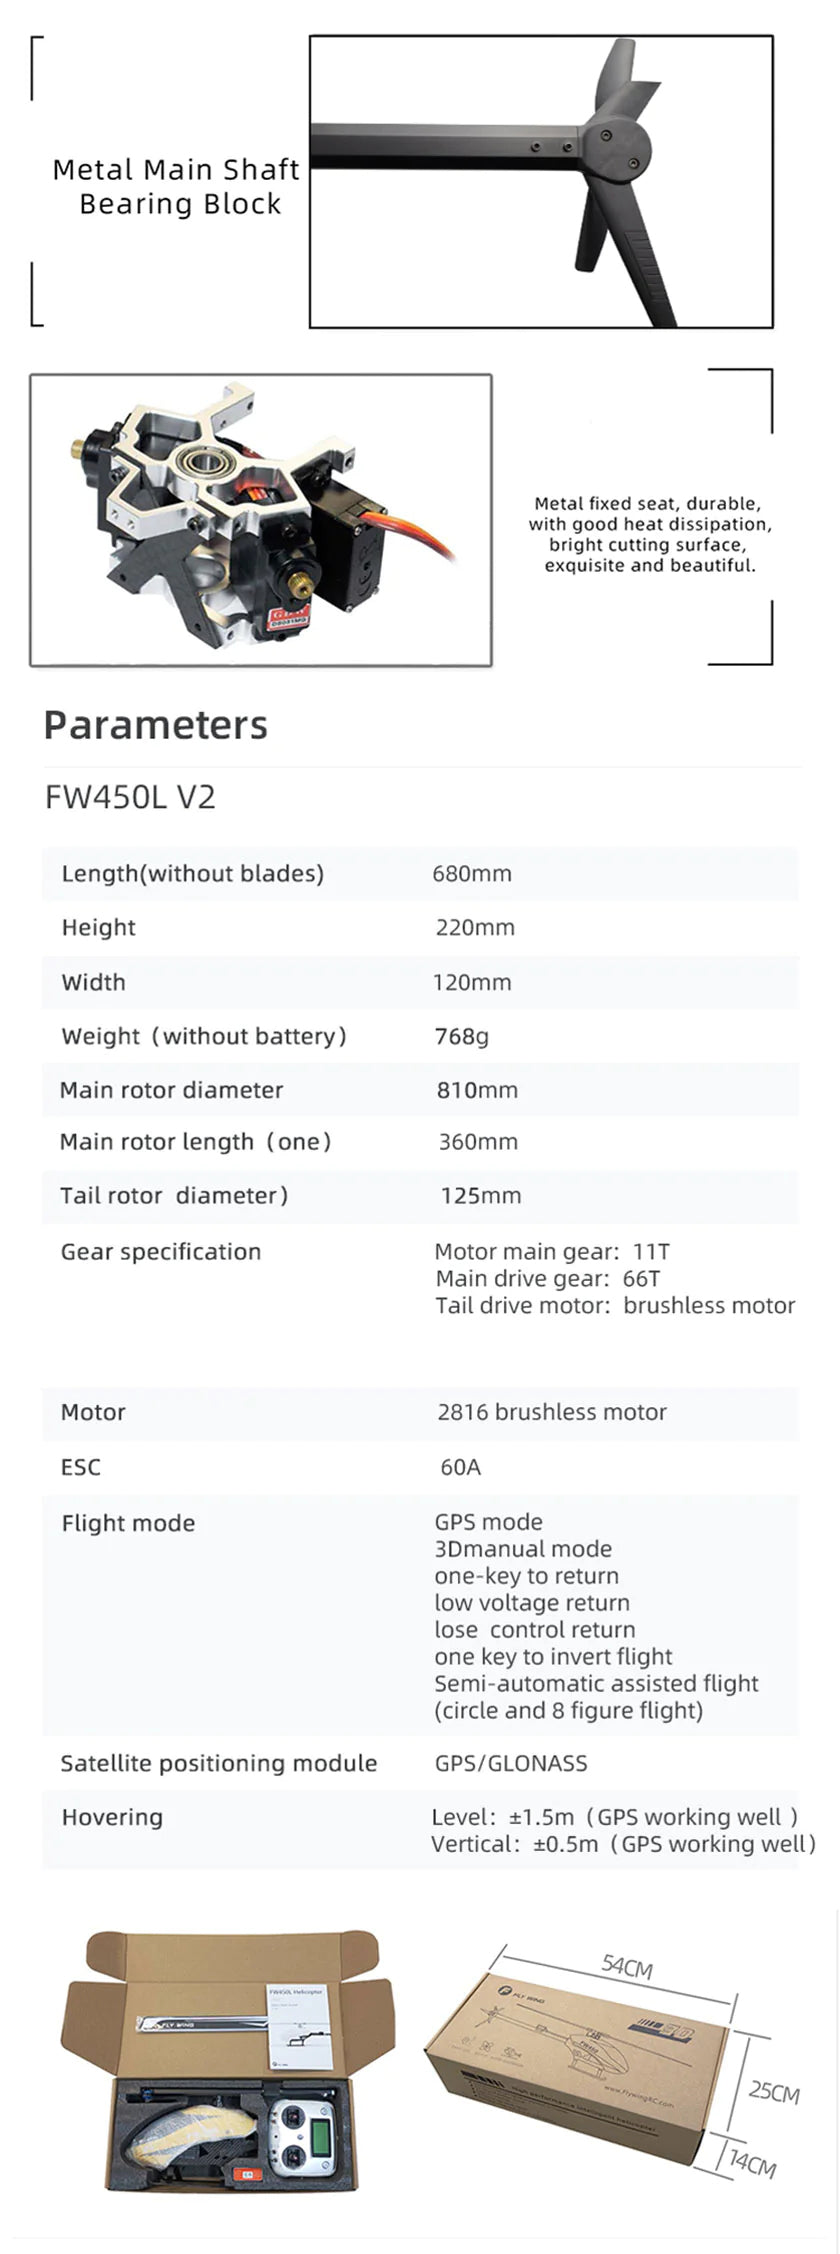This screenshot has width=840, height=2254.
Task: Click the instruction manual in the open box
Action: [299, 2024]
